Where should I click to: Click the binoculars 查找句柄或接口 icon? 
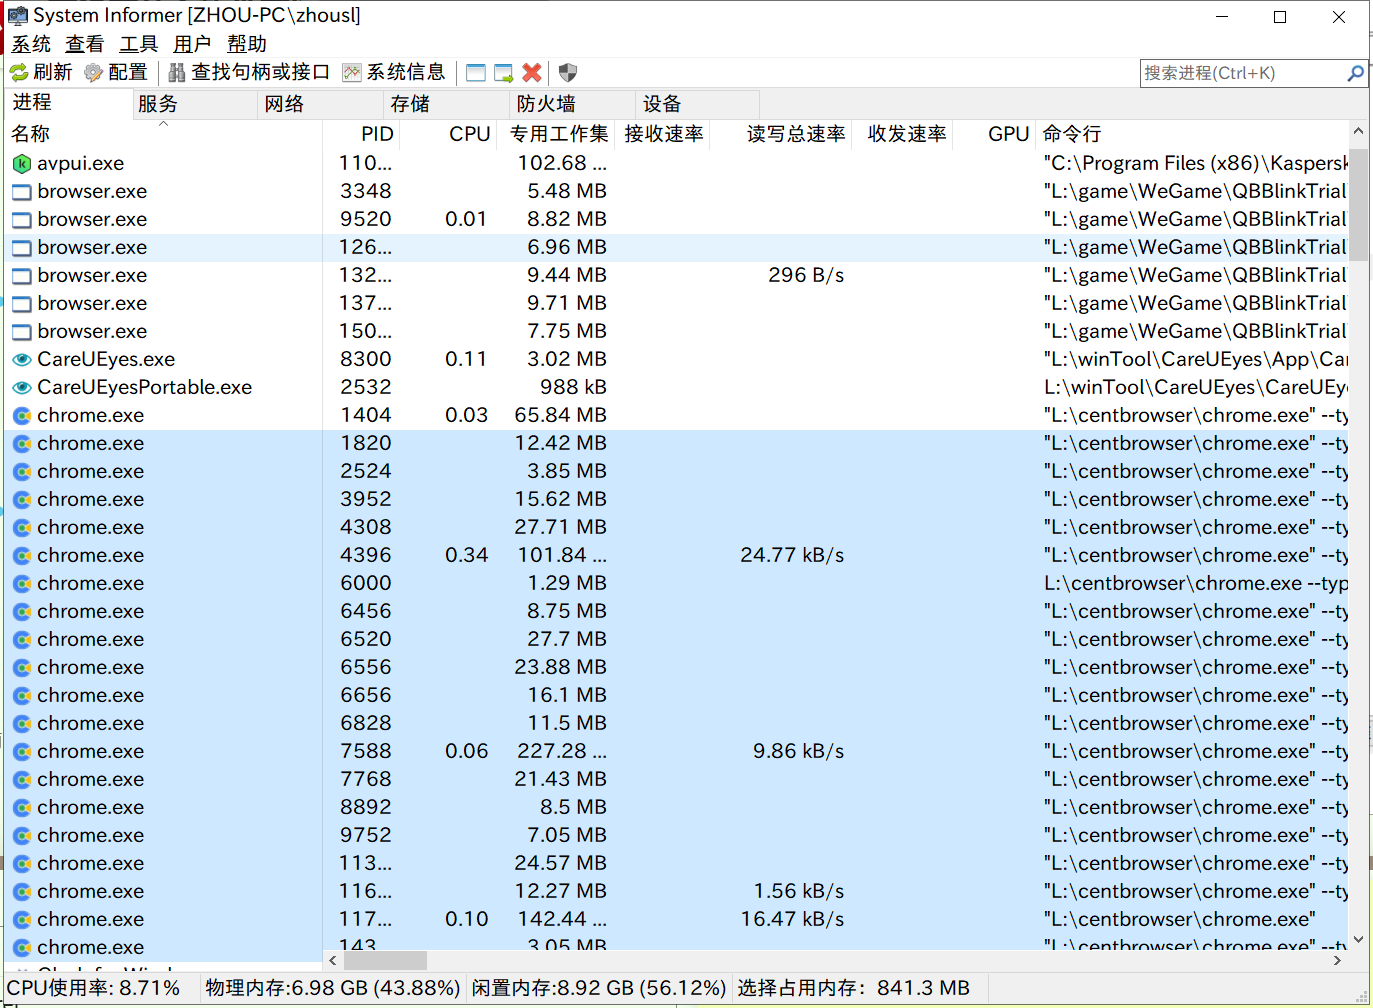coord(177,73)
